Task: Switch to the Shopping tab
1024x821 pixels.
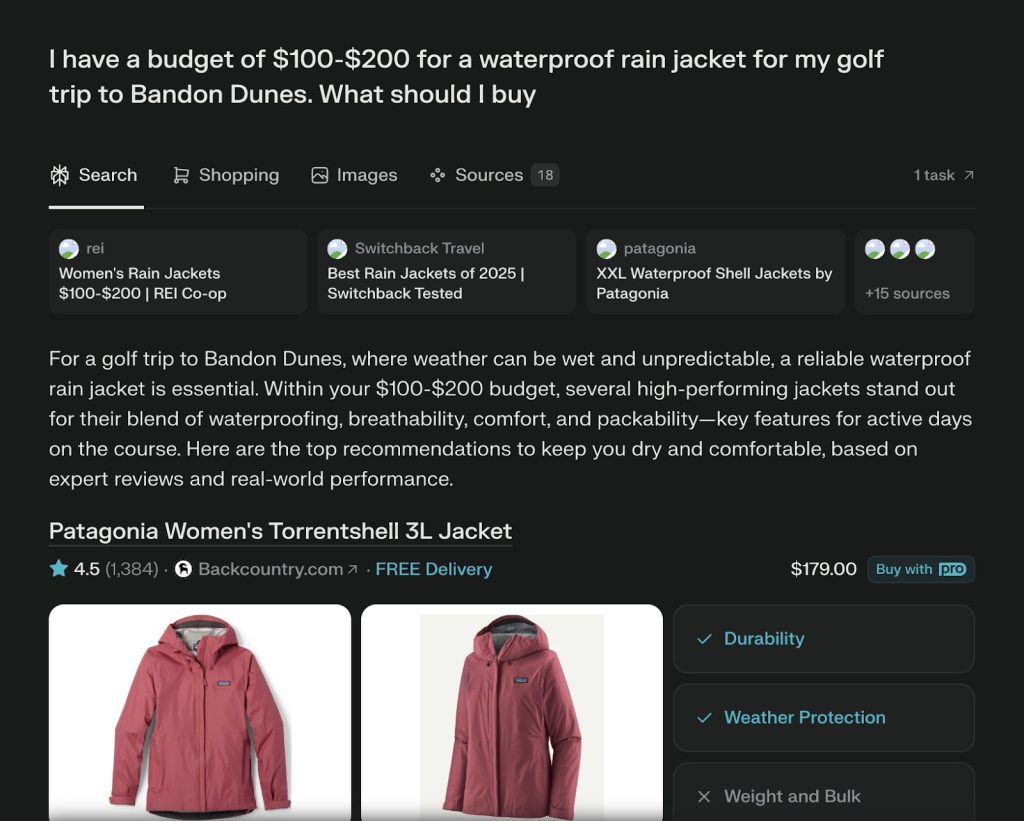Action: [x=226, y=175]
